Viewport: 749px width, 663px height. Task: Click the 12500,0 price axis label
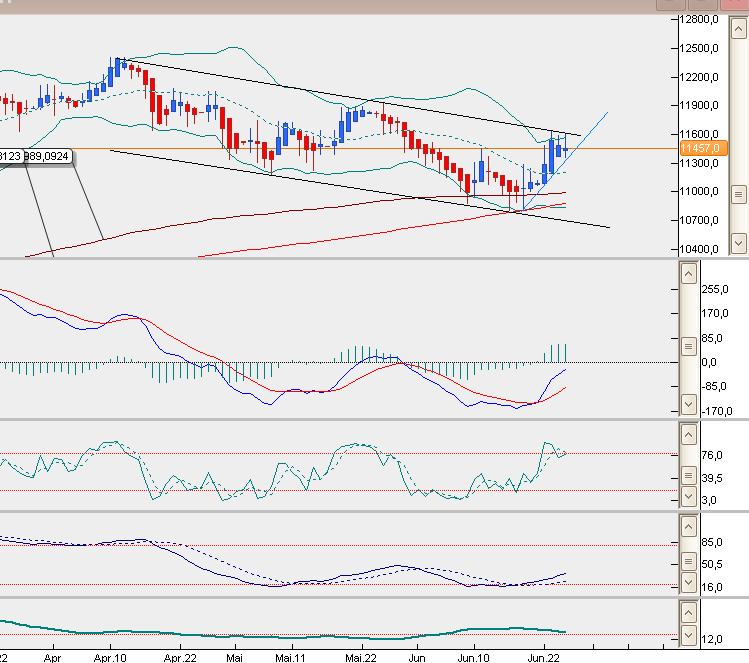[x=699, y=48]
